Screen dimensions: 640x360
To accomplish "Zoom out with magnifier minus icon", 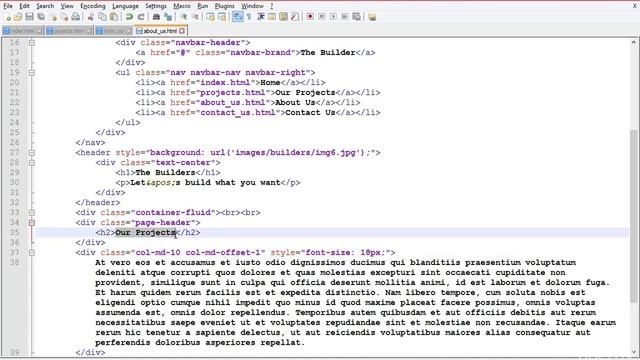I will (196, 17).
